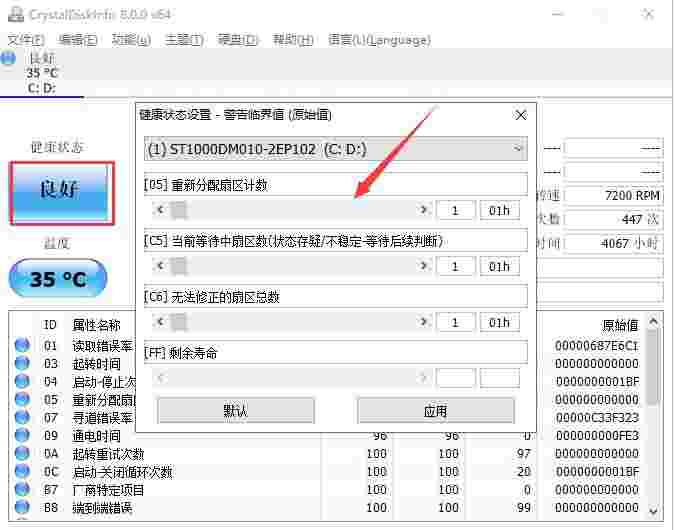This screenshot has height=530, width=674.
Task: Click the 默认 default button
Action: coord(236,411)
